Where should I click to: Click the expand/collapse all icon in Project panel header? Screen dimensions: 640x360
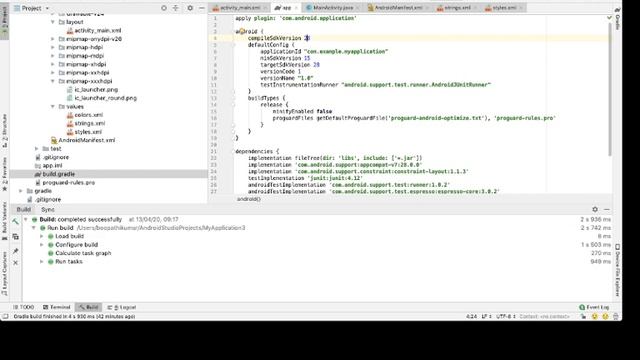click(176, 8)
